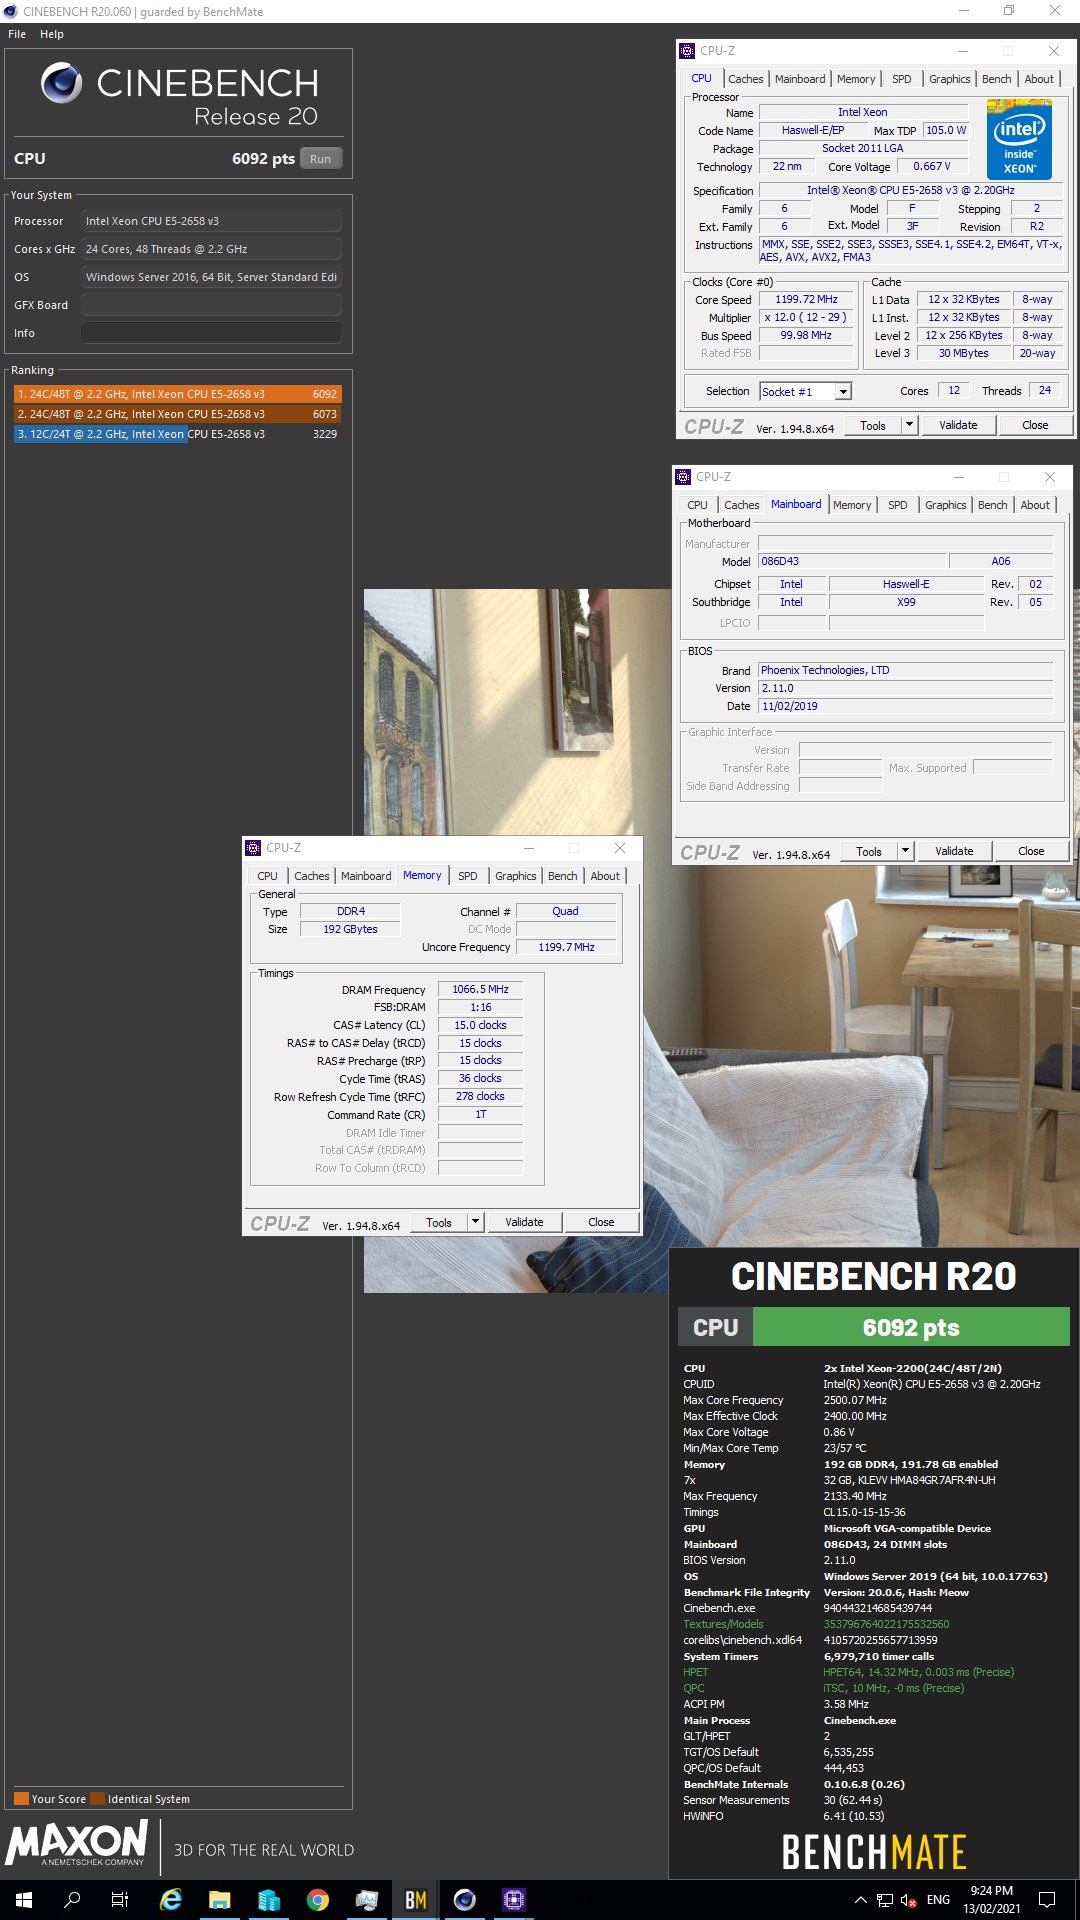Open SPD tab in Memory CPU-Z window
The width and height of the screenshot is (1080, 1920).
pos(467,876)
